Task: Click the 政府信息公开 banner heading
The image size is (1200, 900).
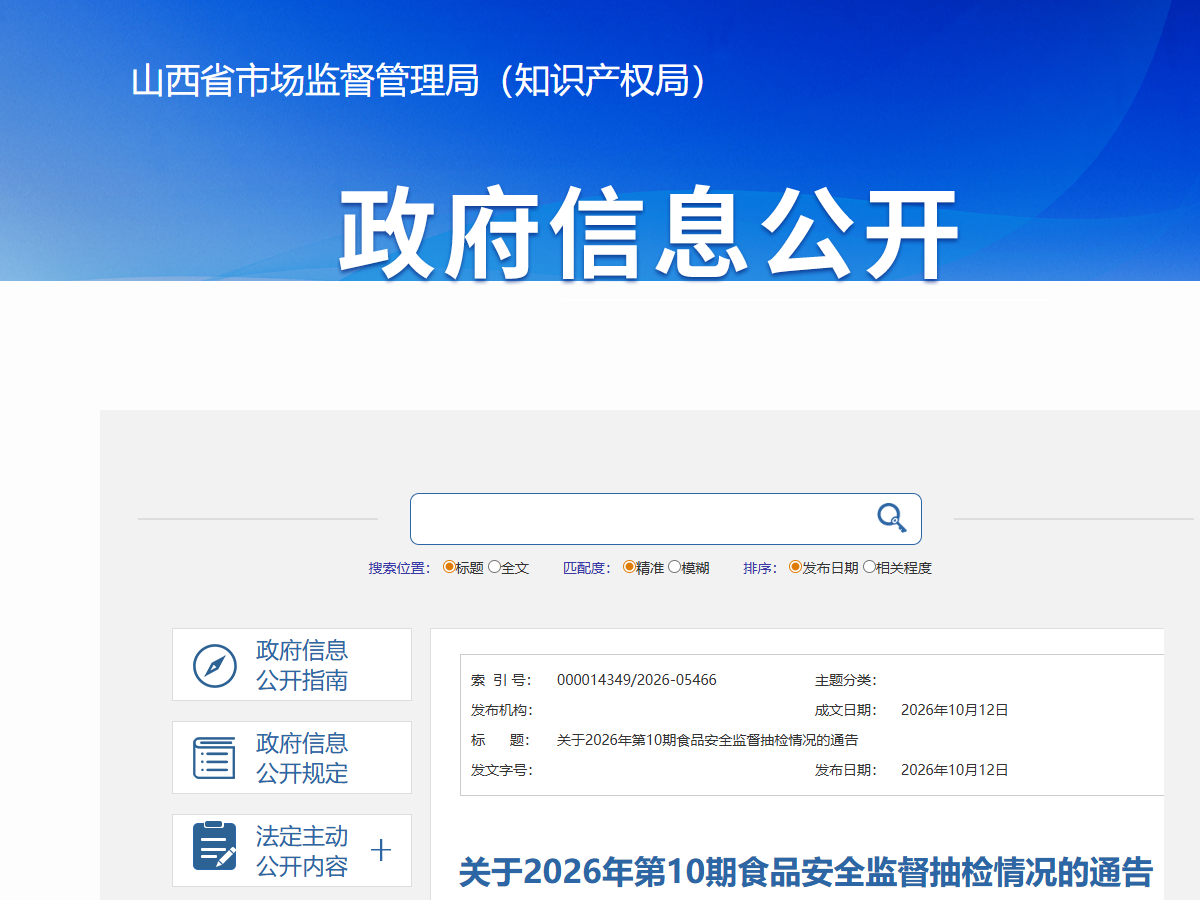Action: (649, 233)
